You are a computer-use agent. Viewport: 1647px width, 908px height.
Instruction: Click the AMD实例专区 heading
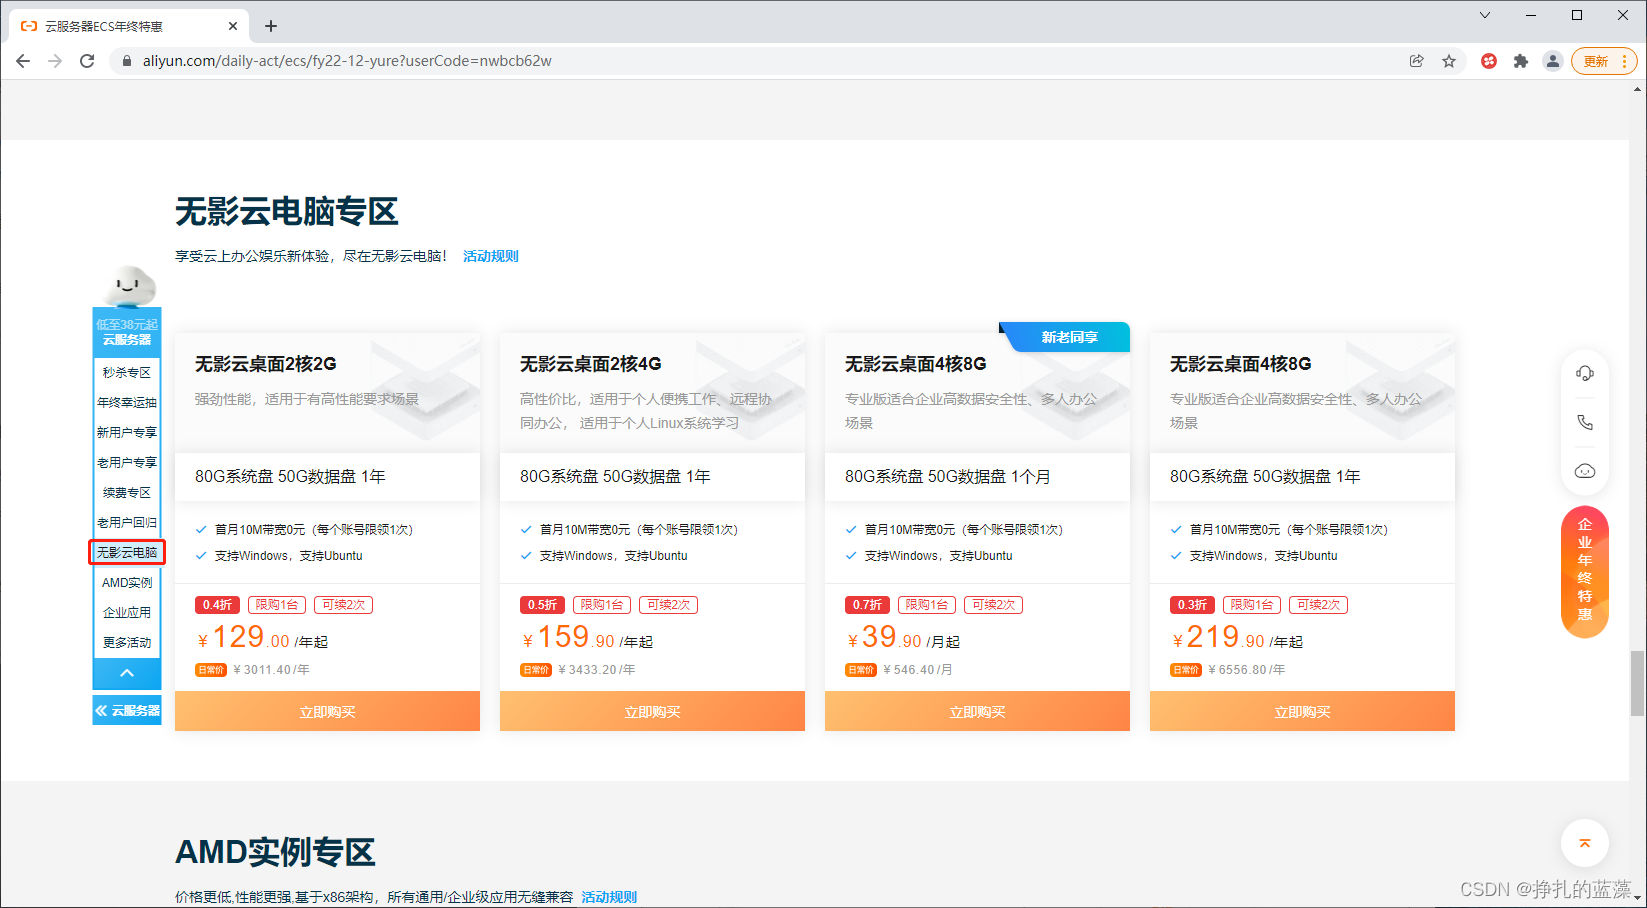tap(275, 852)
